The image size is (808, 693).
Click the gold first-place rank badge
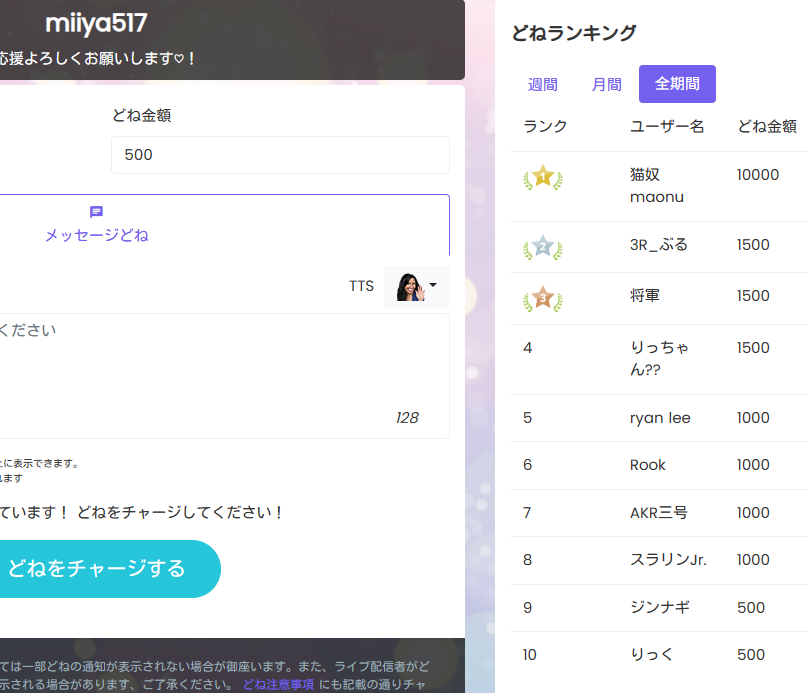542,178
